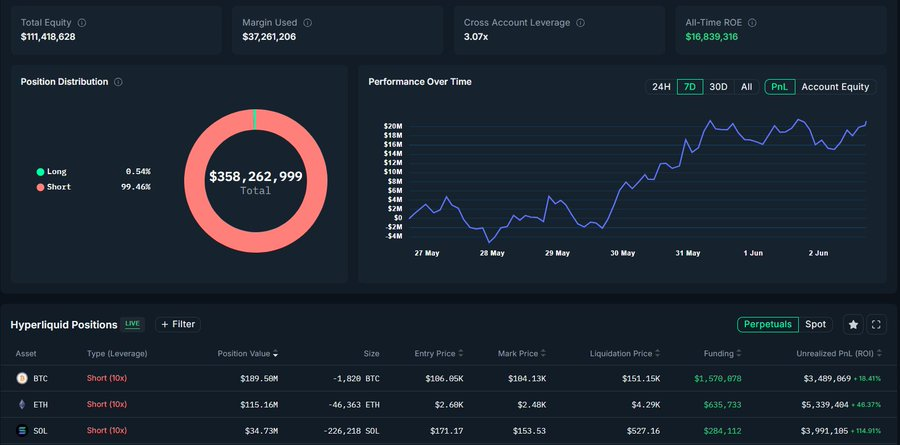
Task: Click the Type (Leverage) column header
Action: coord(117,354)
